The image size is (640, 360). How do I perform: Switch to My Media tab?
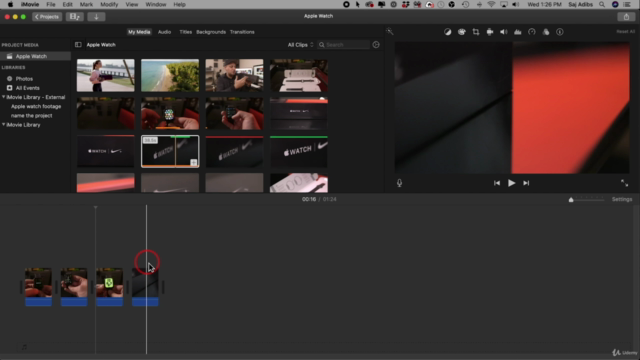pos(139,32)
